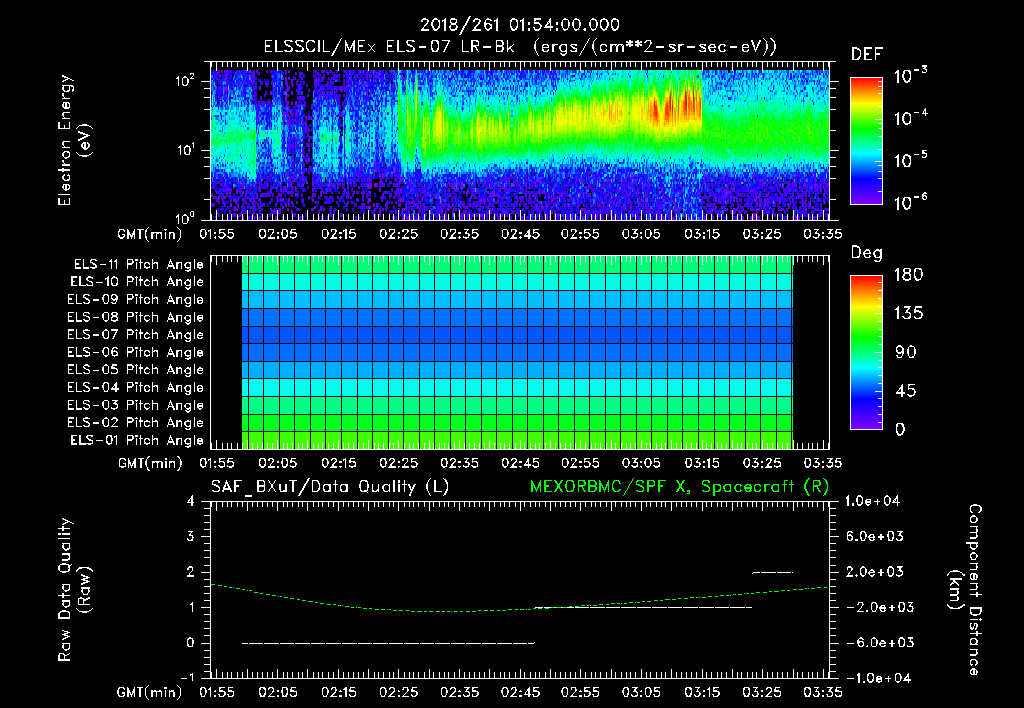This screenshot has height=708, width=1024.
Task: Click the 02:25 time tick under the spectrogram
Action: click(398, 234)
